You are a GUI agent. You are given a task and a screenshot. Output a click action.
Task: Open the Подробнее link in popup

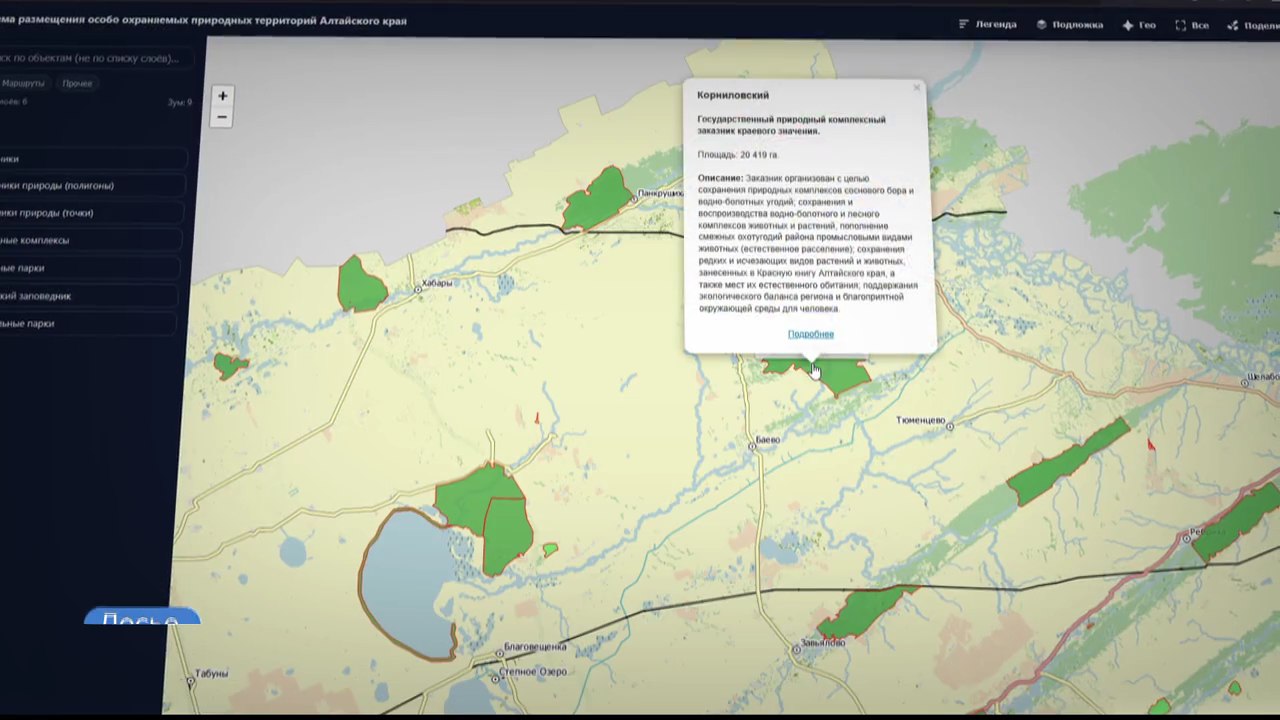(810, 334)
